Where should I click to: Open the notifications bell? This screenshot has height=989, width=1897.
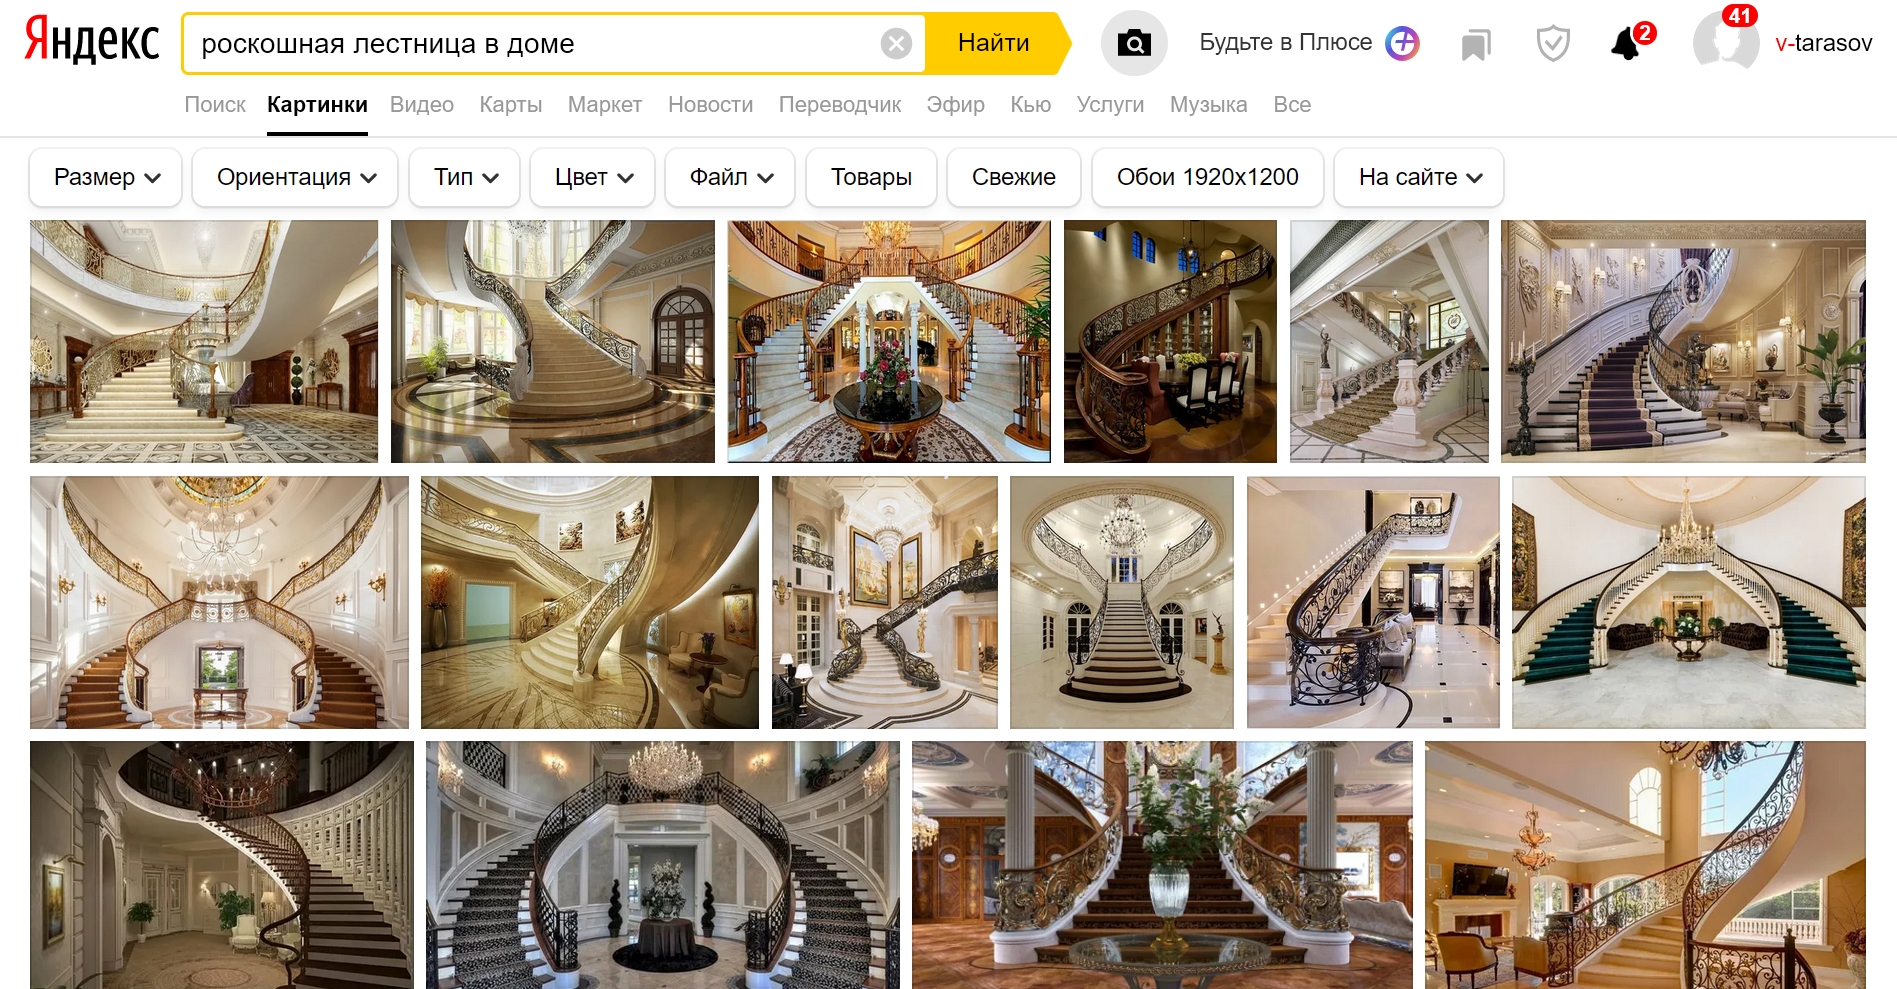[1627, 44]
